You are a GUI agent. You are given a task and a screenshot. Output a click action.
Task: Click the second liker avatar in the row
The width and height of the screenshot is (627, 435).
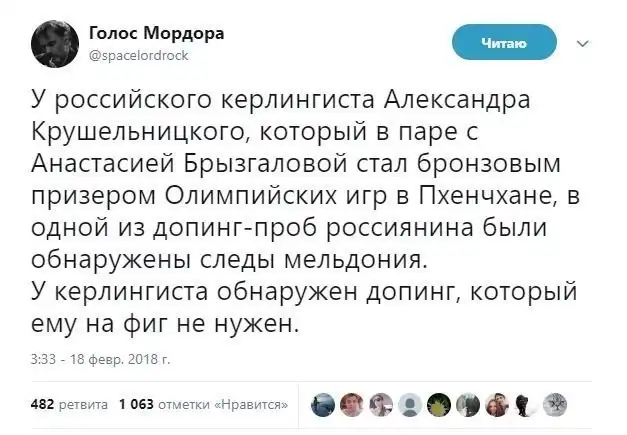coord(352,403)
